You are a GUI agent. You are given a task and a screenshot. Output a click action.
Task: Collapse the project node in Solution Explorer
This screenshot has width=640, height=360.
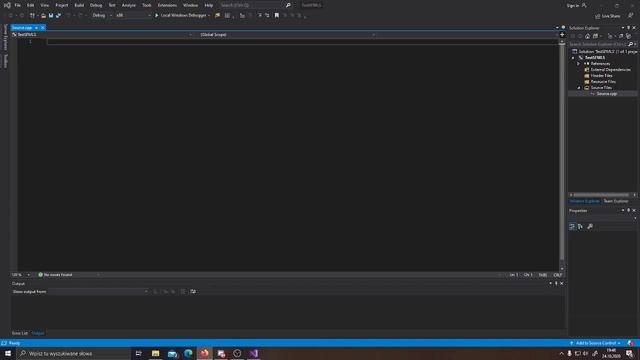click(x=573, y=58)
